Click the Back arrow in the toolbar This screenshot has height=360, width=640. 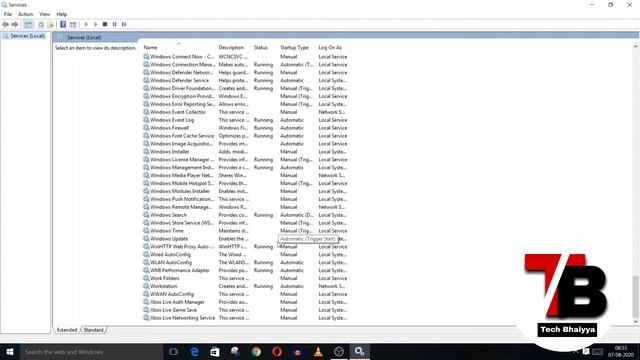coord(5,24)
